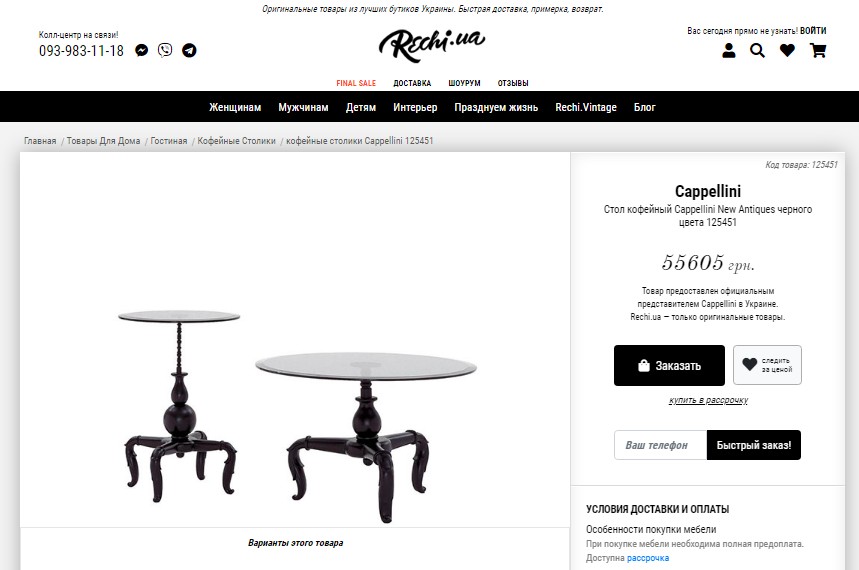Toggle price tracking heart button
859x570 pixels.
coord(767,365)
